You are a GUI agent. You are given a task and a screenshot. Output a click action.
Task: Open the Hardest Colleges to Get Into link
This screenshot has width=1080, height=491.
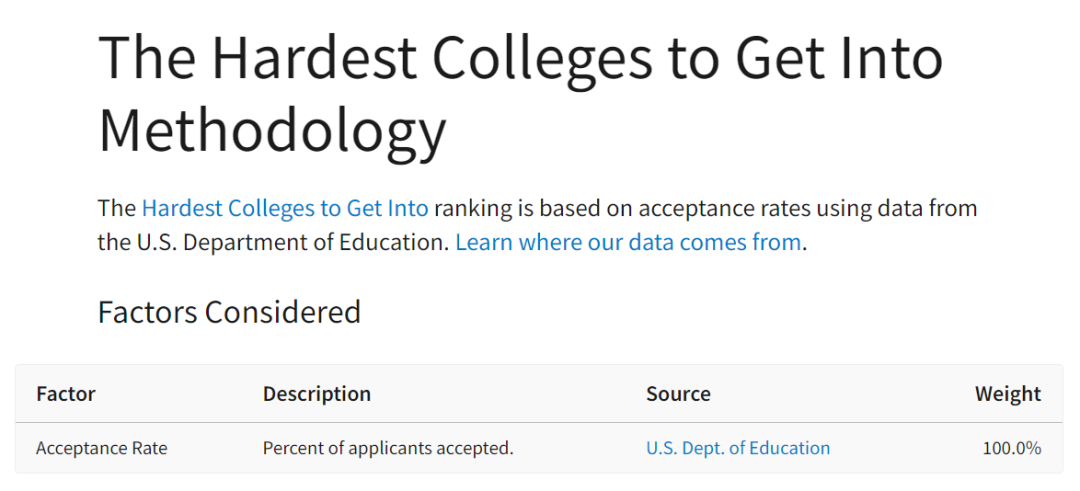(x=285, y=208)
